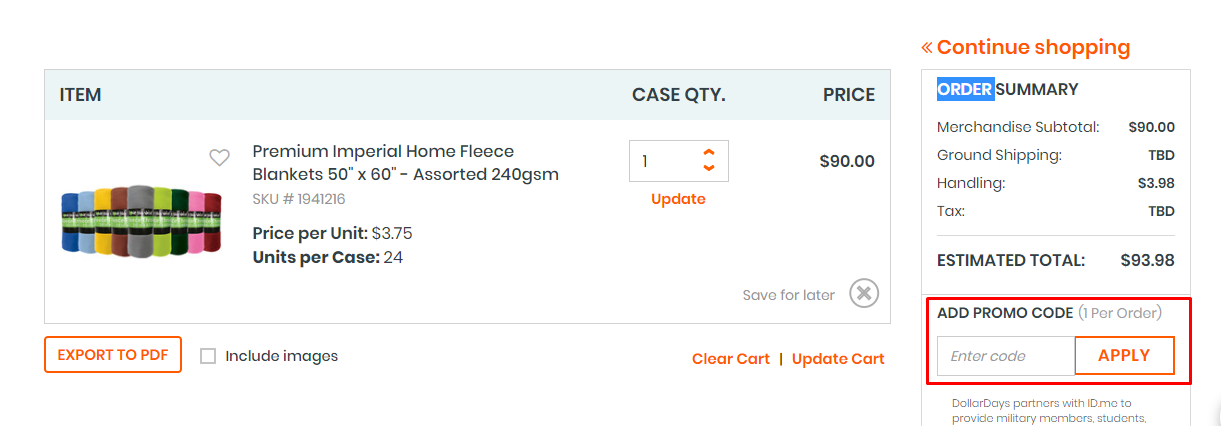Decrease case quantity with the down arrow
The height and width of the screenshot is (426, 1221).
coord(709,168)
